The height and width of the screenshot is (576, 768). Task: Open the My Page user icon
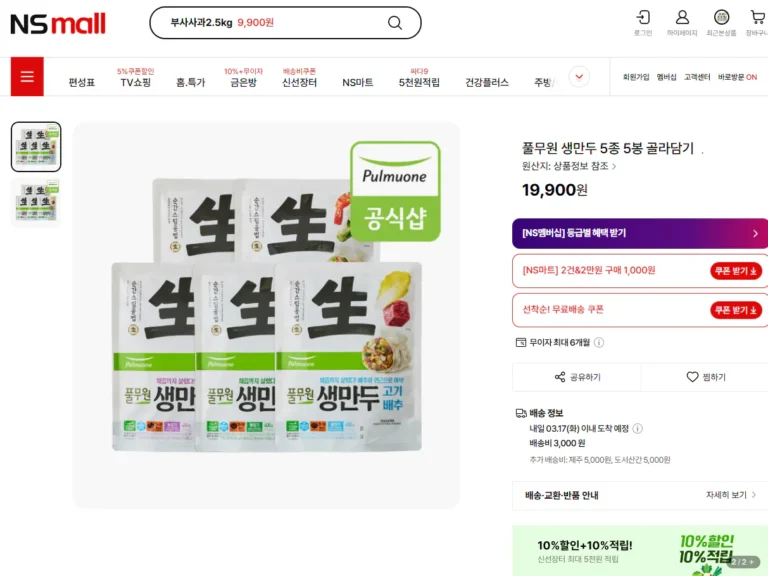point(682,18)
